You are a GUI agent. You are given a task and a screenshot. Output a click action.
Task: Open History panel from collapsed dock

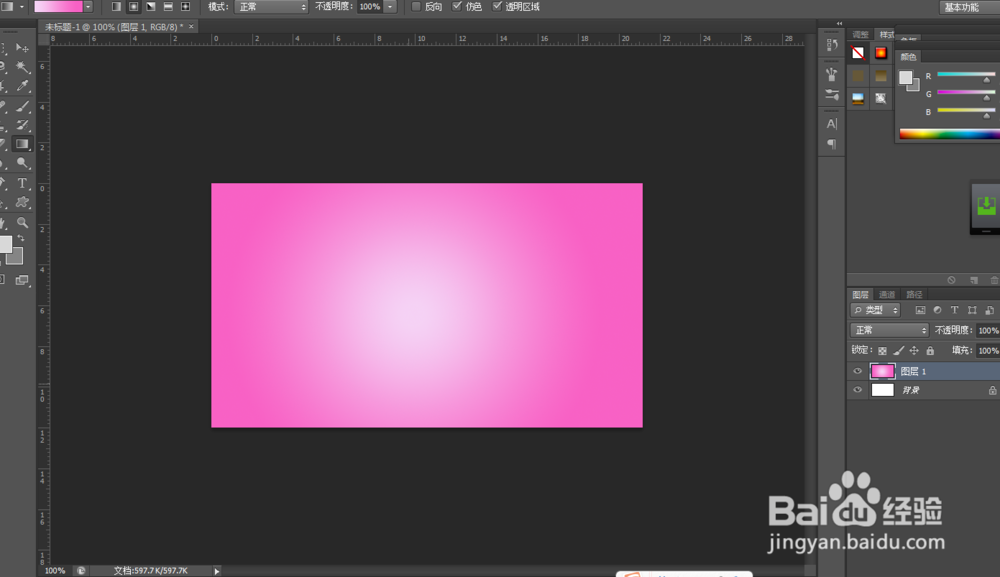pyautogui.click(x=832, y=45)
